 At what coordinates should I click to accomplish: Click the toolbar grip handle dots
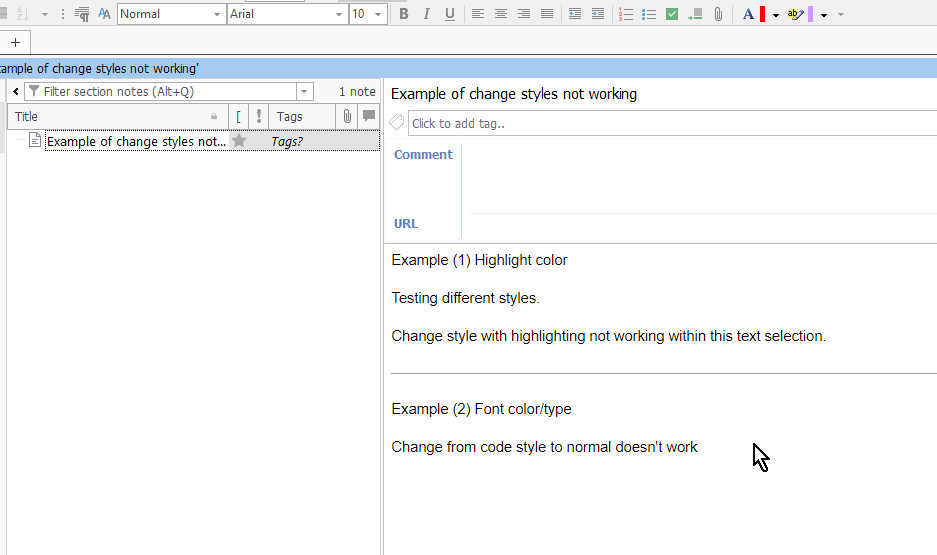click(63, 14)
